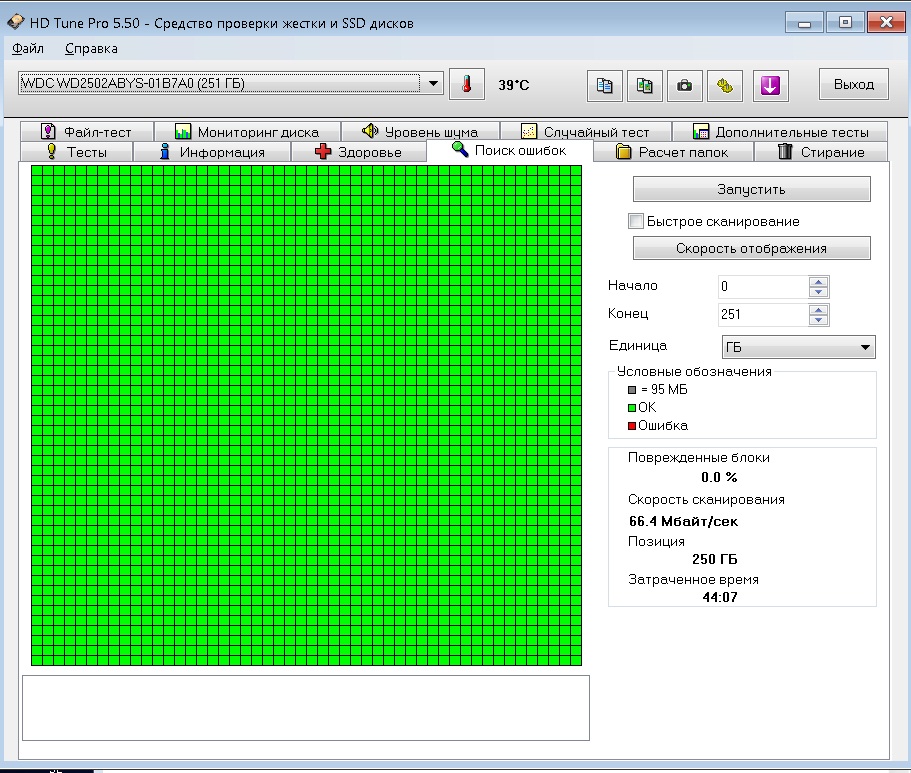The image size is (911, 773).
Task: Increase the Конец value with up arrow
Action: pyautogui.click(x=818, y=310)
